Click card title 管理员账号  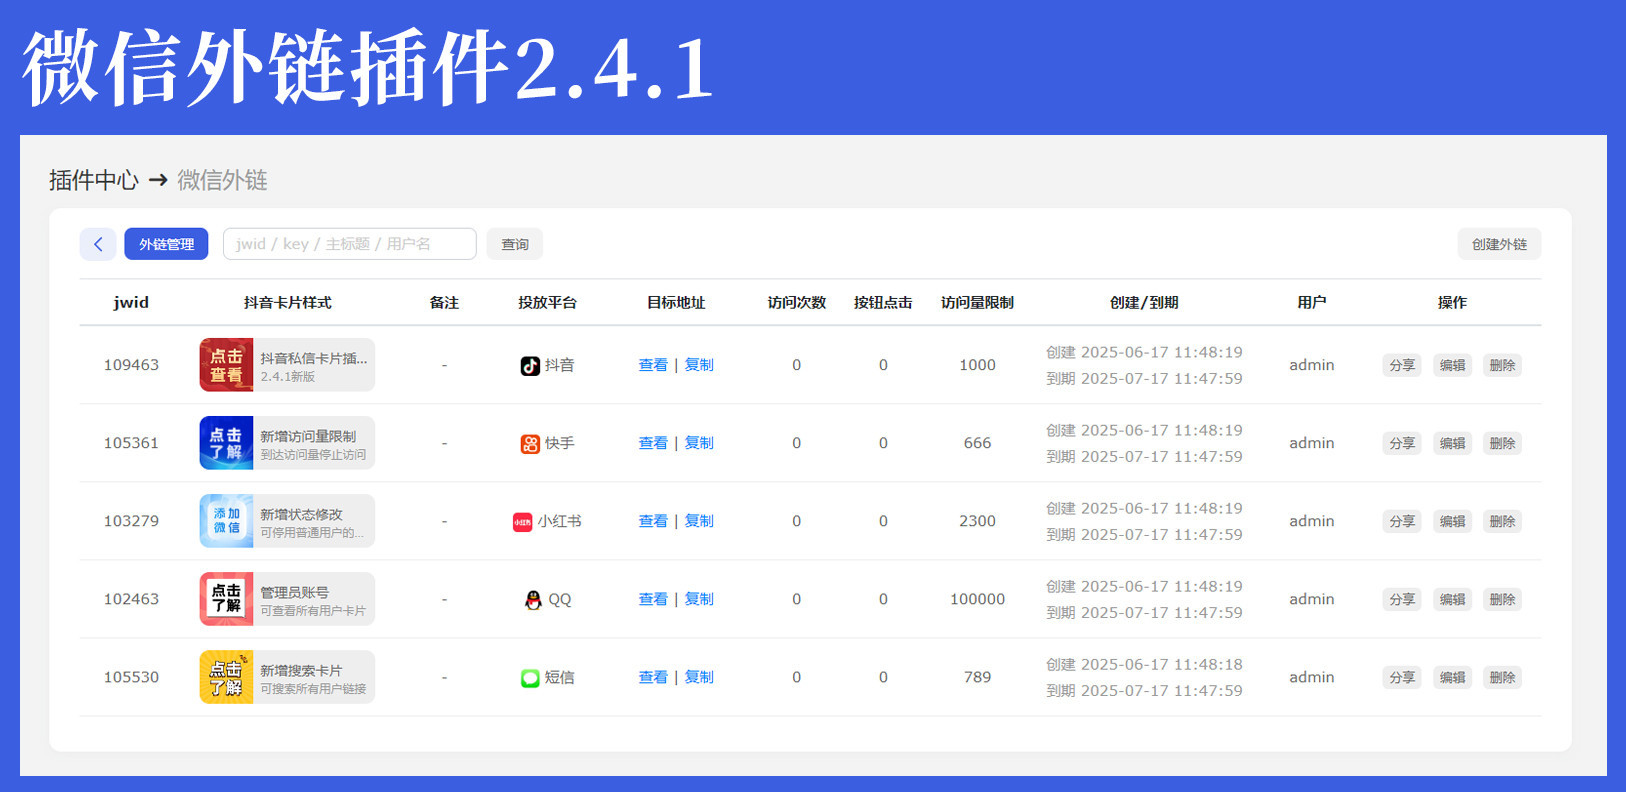pos(294,592)
